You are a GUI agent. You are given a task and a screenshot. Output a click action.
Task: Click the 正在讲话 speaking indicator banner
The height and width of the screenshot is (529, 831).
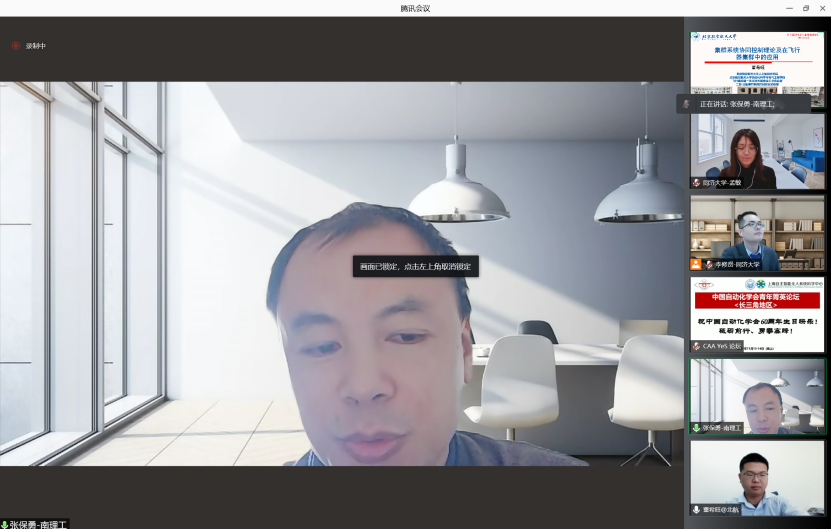(x=735, y=104)
